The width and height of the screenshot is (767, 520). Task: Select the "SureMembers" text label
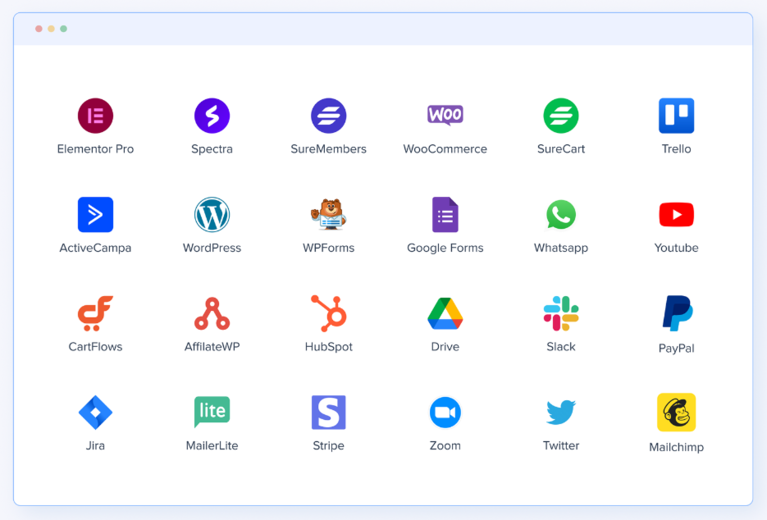329,149
